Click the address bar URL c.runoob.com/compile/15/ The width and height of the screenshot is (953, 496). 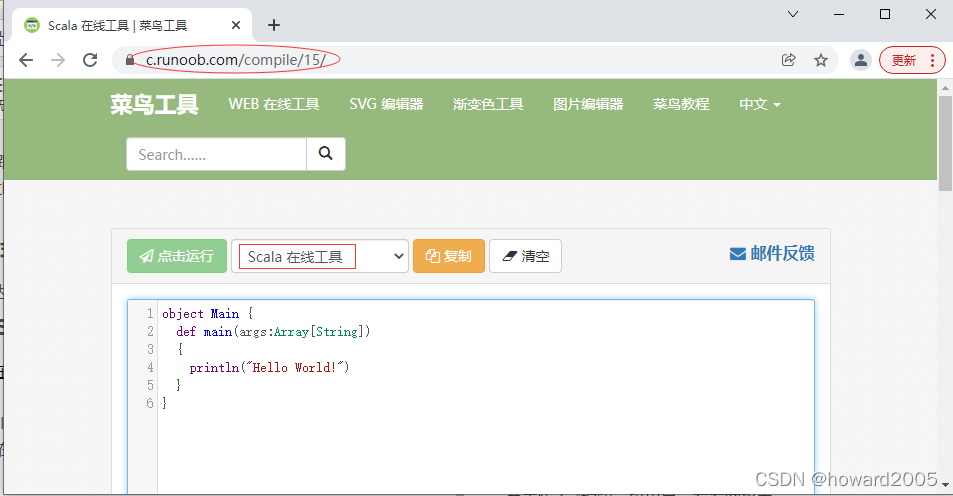236,60
